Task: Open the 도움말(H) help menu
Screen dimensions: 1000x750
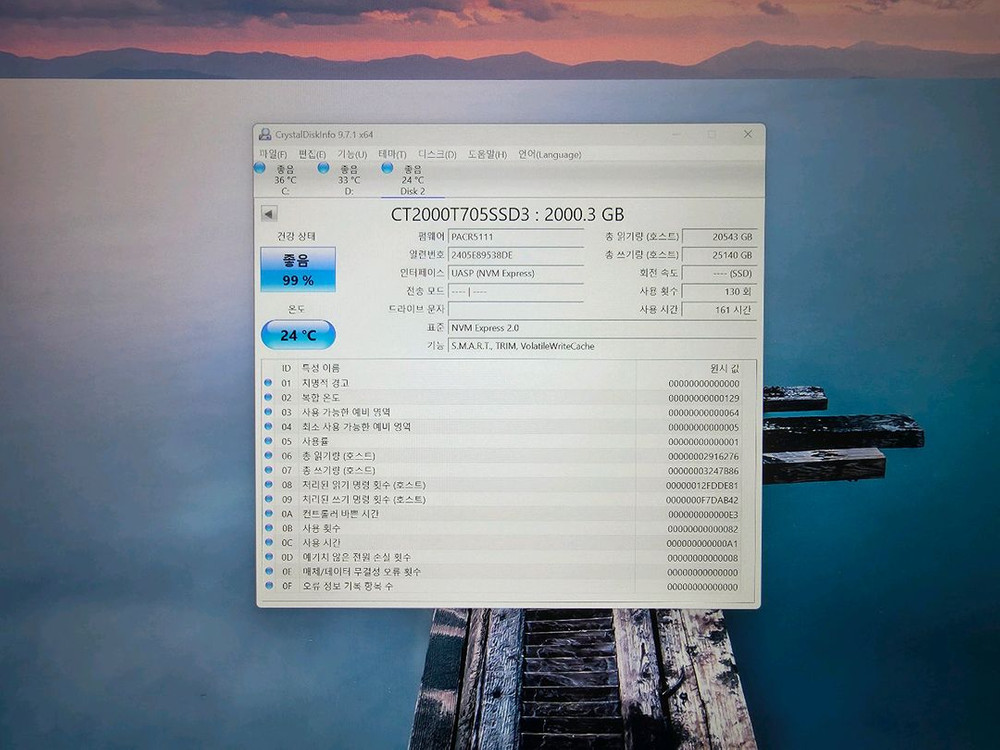Action: coord(482,154)
